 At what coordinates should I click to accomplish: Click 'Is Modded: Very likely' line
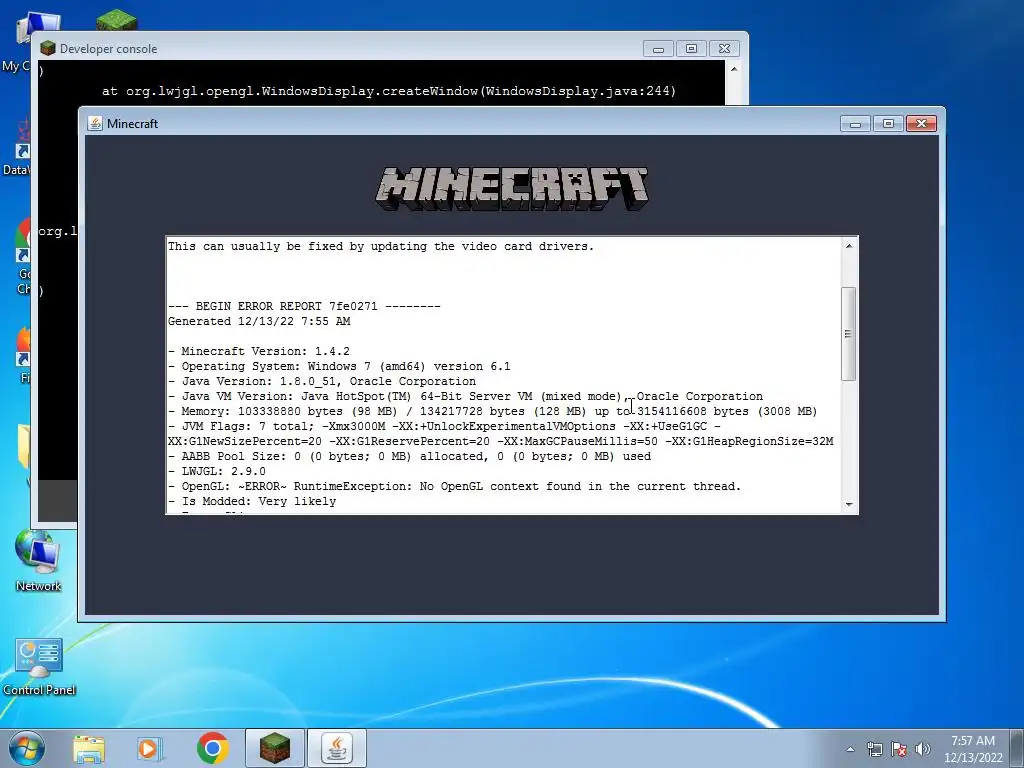pyautogui.click(x=252, y=502)
